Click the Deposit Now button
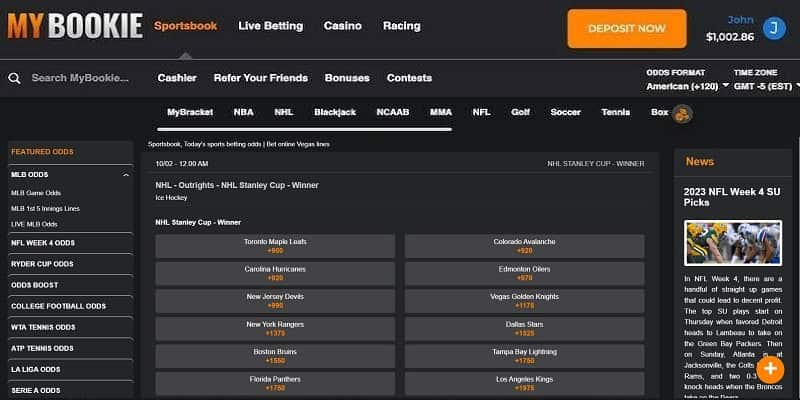 (627, 29)
